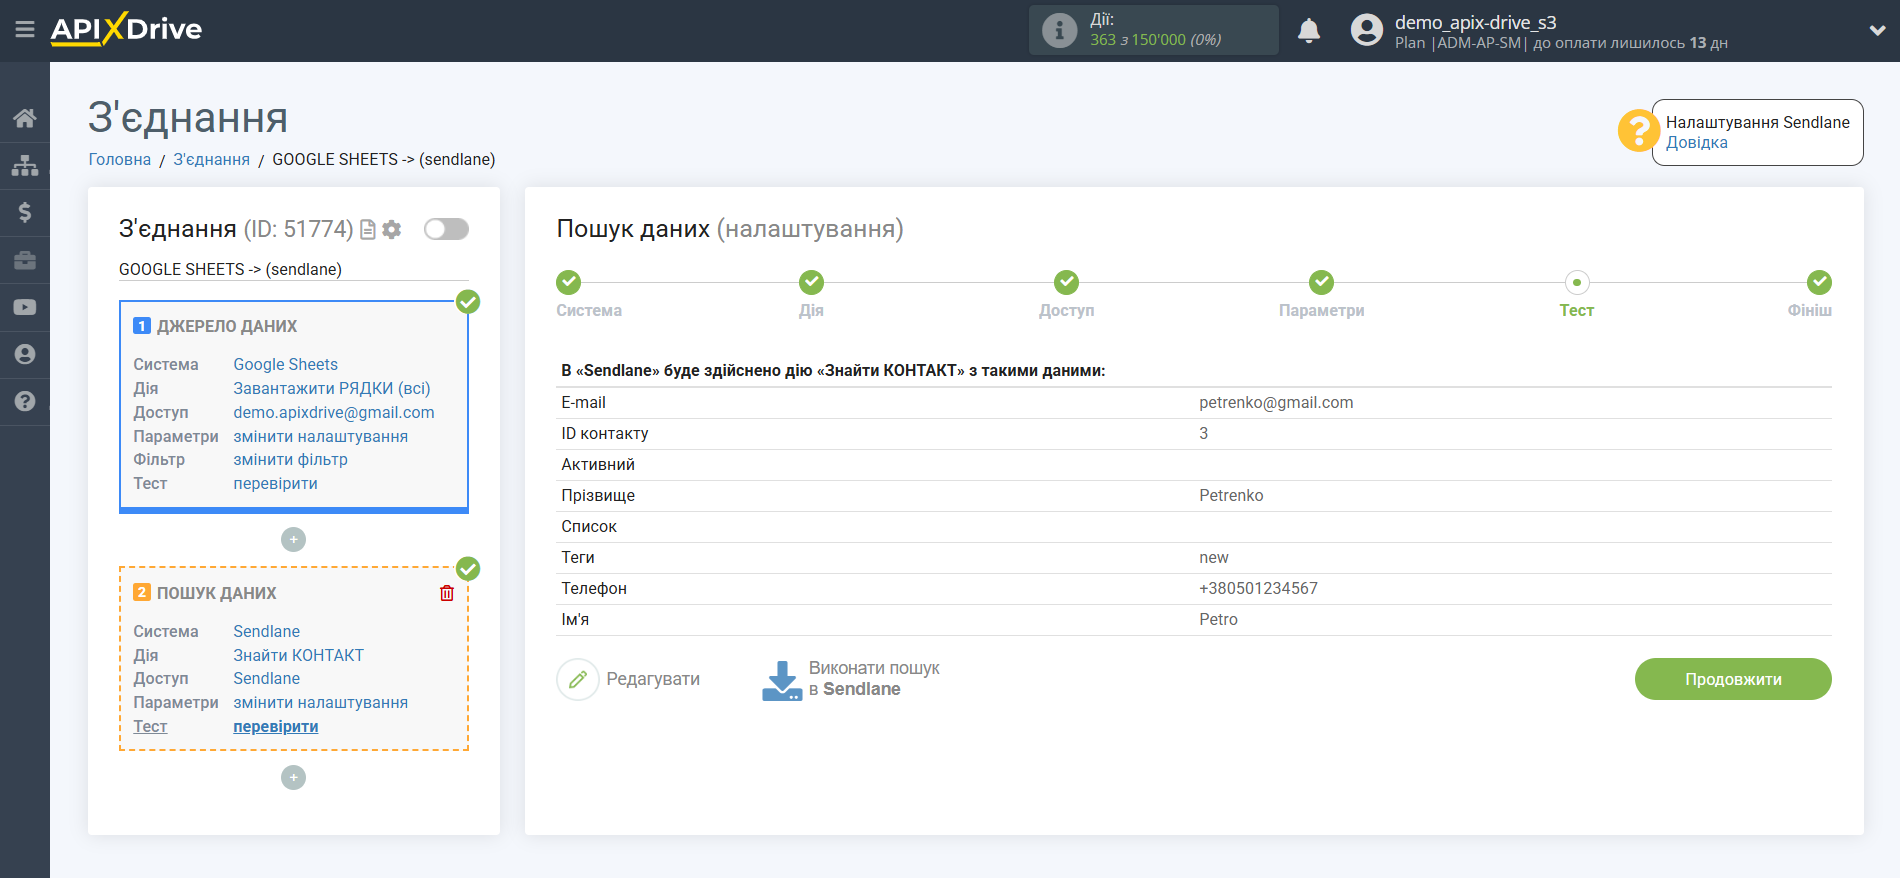Click the actions info icon
The image size is (1900, 878).
point(1060,30)
